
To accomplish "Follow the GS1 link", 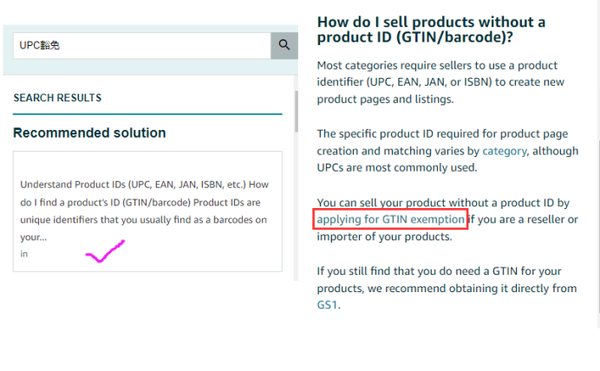I will [x=327, y=305].
